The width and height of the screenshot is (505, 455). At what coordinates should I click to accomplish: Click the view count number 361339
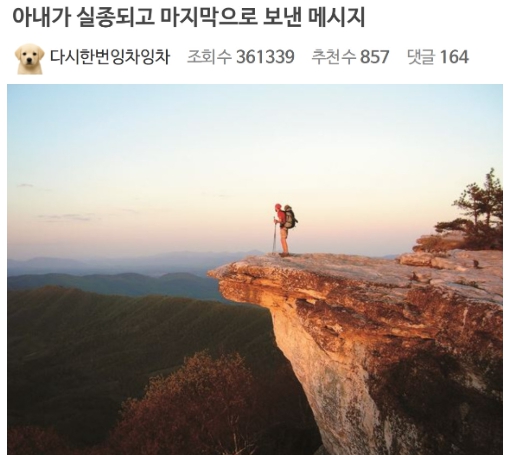(265, 57)
